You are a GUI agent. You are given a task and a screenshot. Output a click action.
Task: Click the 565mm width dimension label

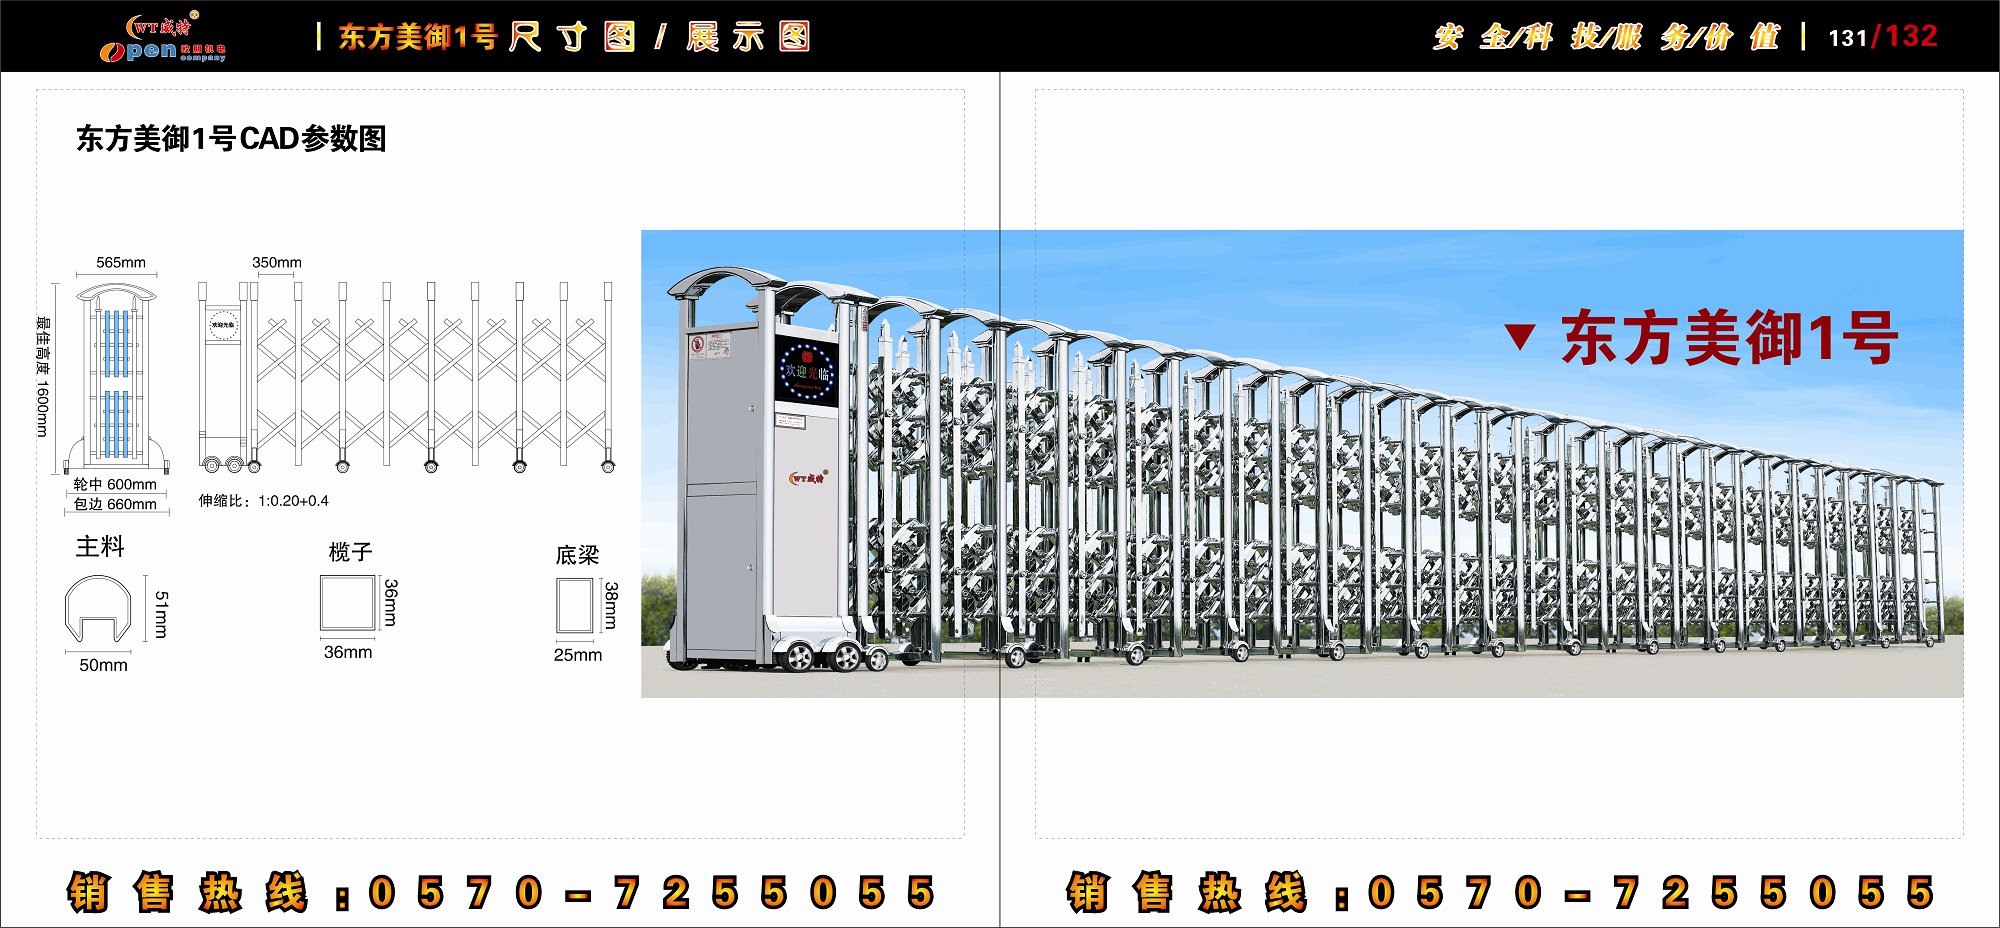click(x=121, y=262)
